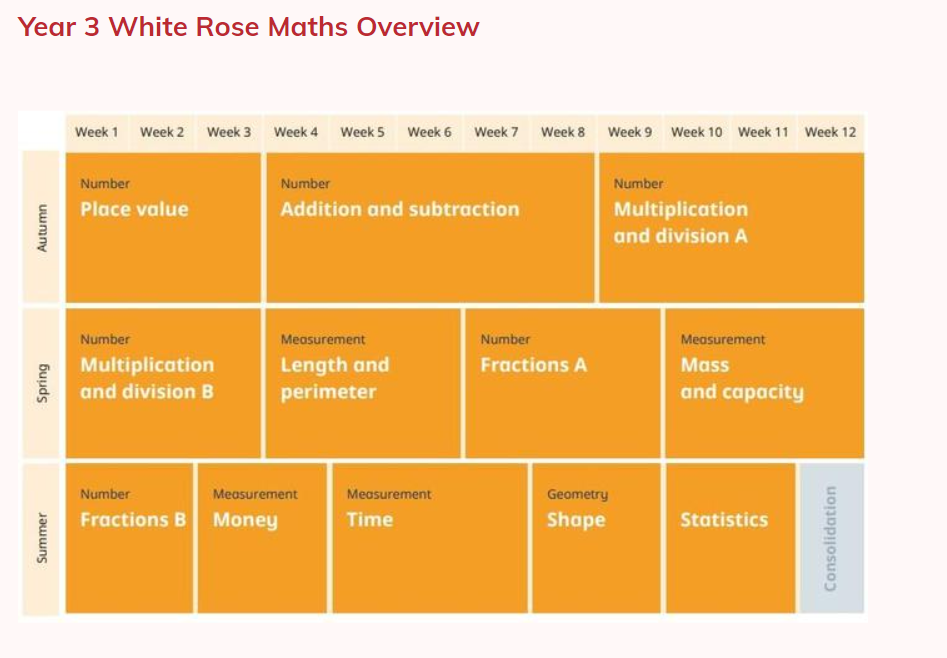Click the Autumn term row label
Image resolution: width=947 pixels, height=658 pixels.
42,227
